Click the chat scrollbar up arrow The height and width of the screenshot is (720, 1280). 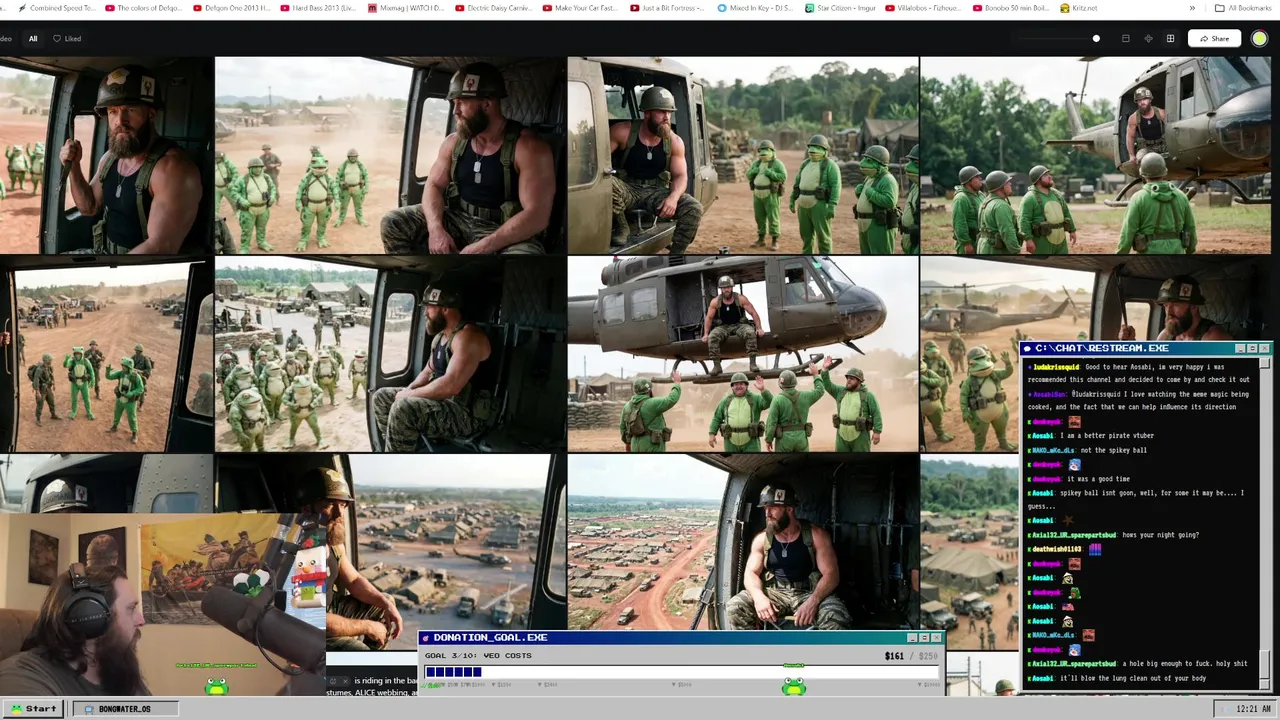1265,362
